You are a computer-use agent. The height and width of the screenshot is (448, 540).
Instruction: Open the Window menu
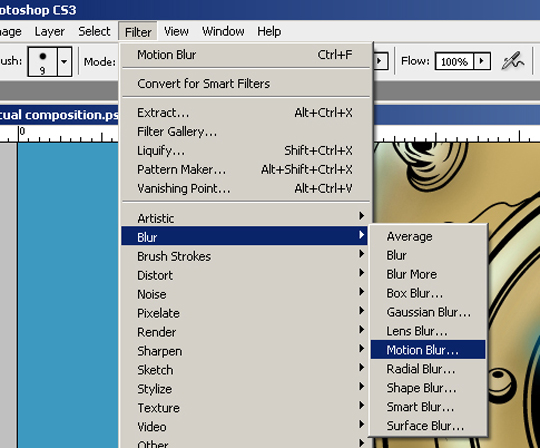(223, 32)
